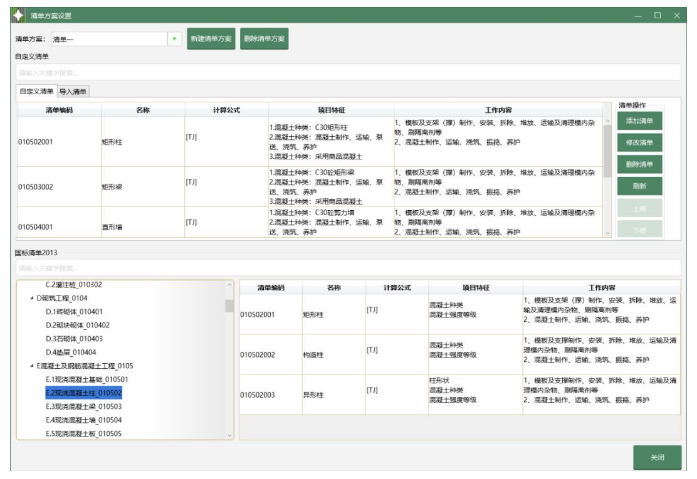Image resolution: width=697 pixels, height=479 pixels.
Task: Click the 修改清单 button
Action: click(639, 143)
